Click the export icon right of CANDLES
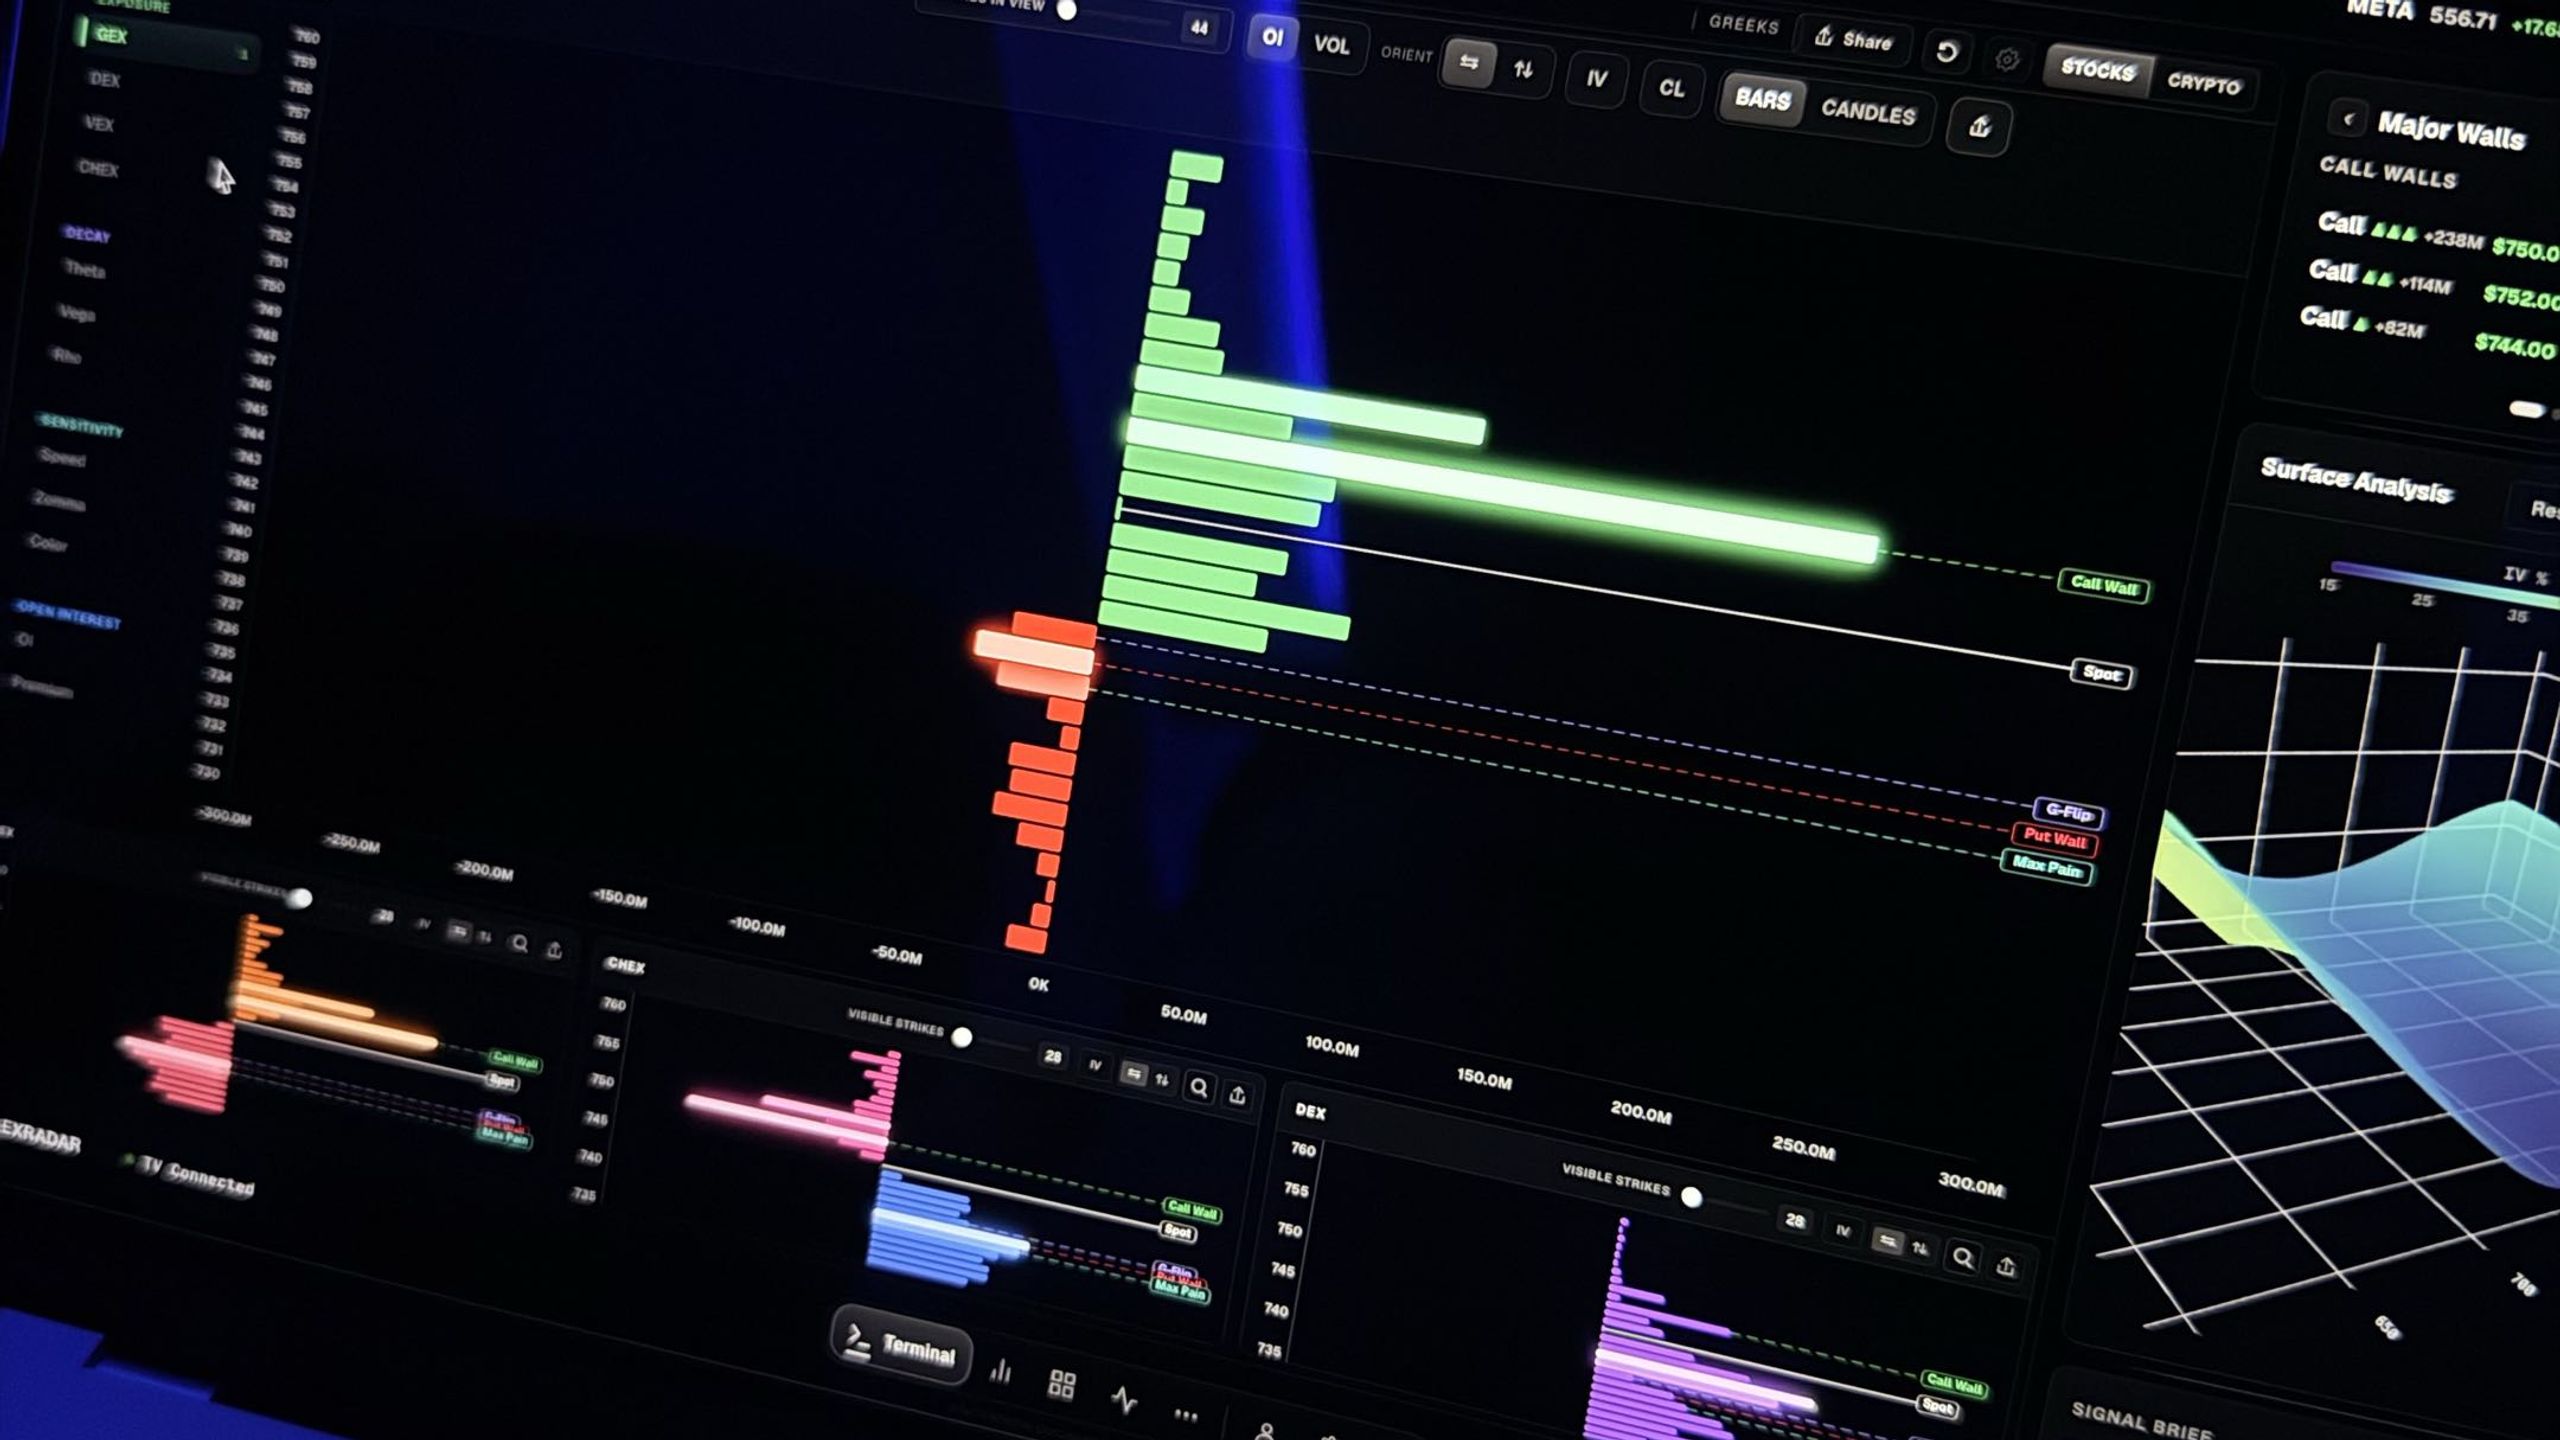This screenshot has height=1440, width=2560. (x=1979, y=126)
